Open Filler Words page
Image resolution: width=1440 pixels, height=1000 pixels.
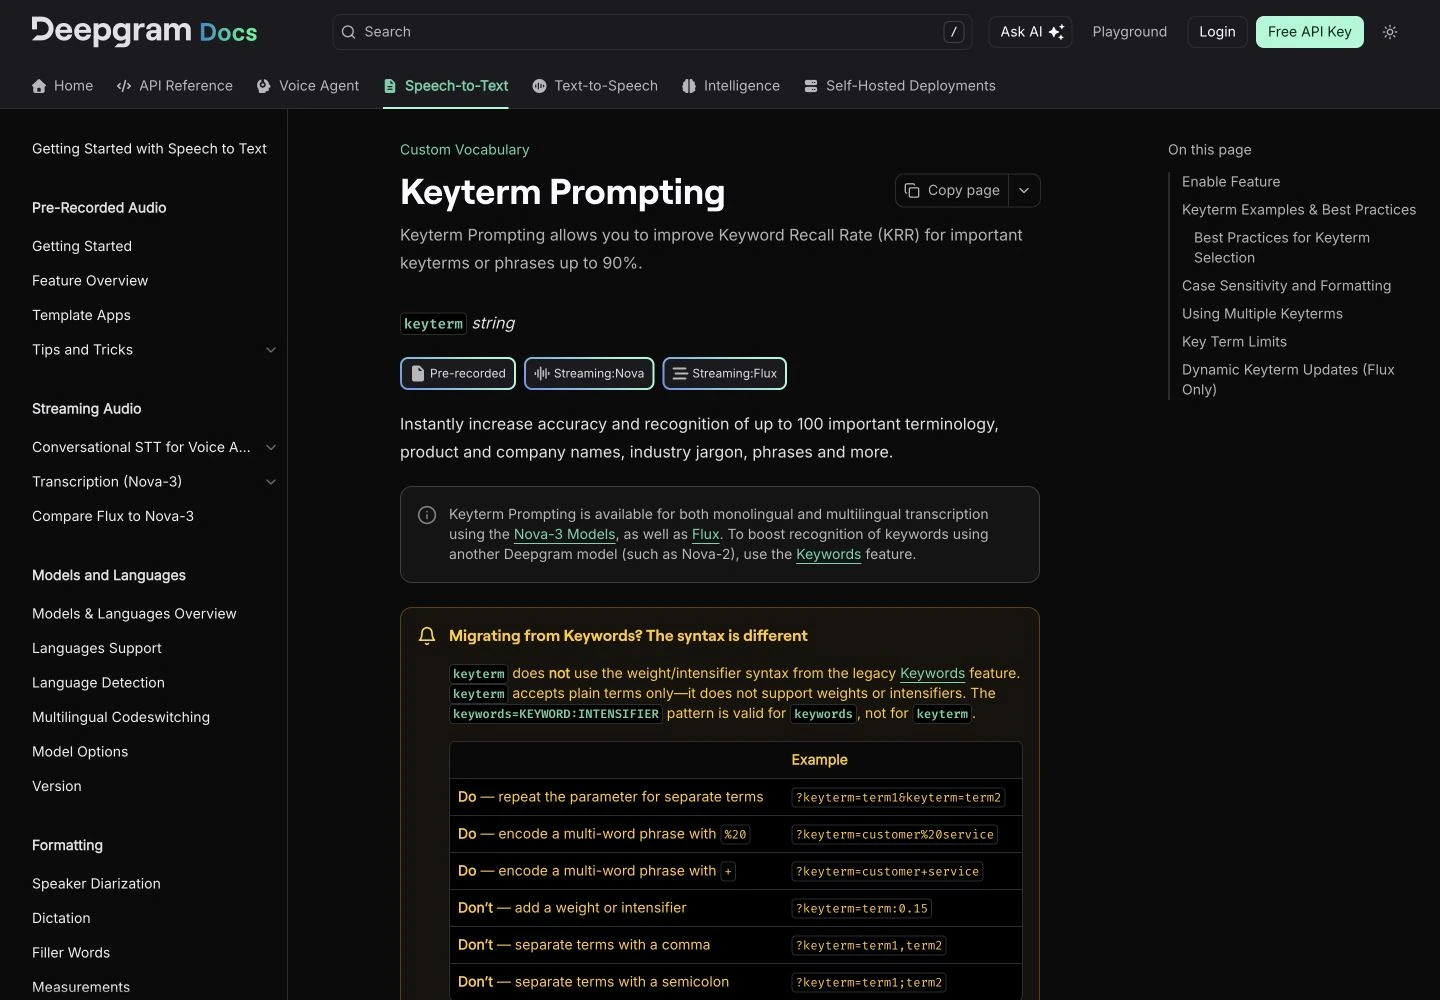[x=71, y=953]
